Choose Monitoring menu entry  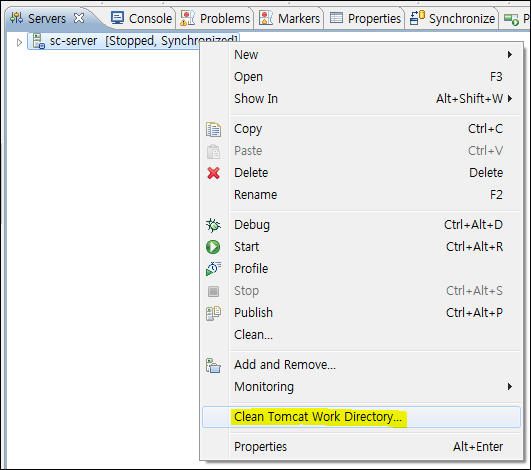[361, 387]
